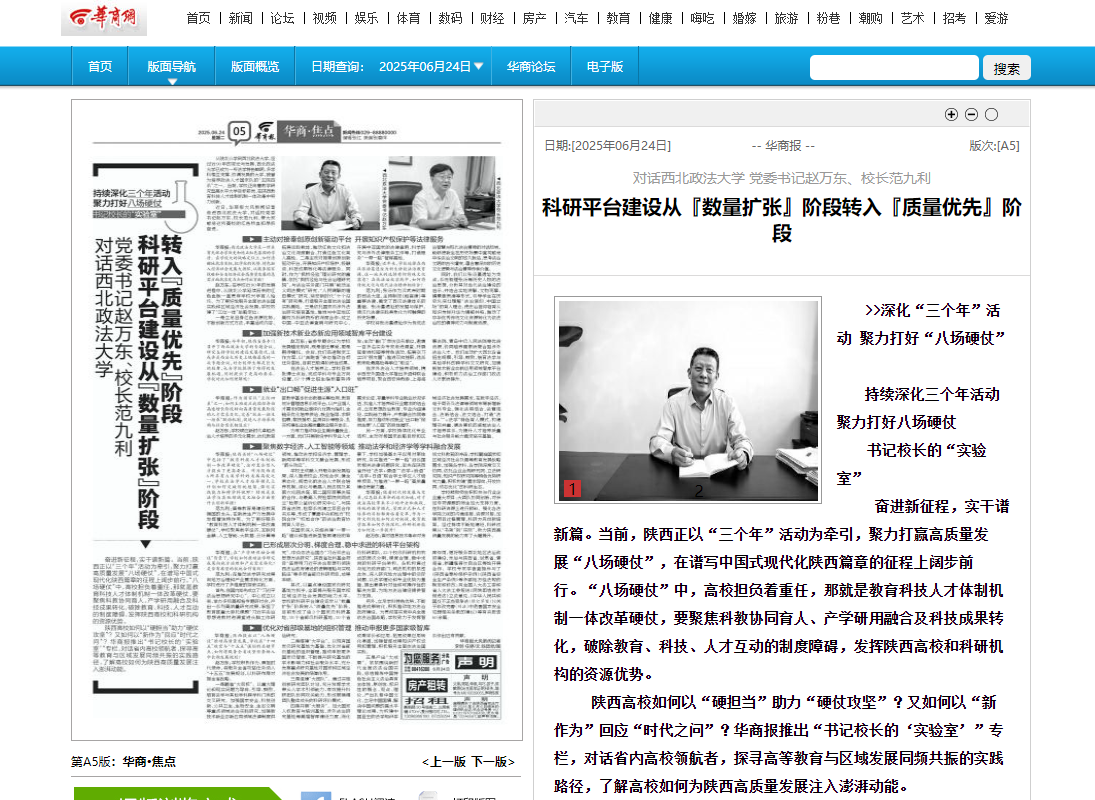Expand the date query dropdown arrow
Image resolution: width=1095 pixels, height=800 pixels.
pyautogui.click(x=478, y=67)
